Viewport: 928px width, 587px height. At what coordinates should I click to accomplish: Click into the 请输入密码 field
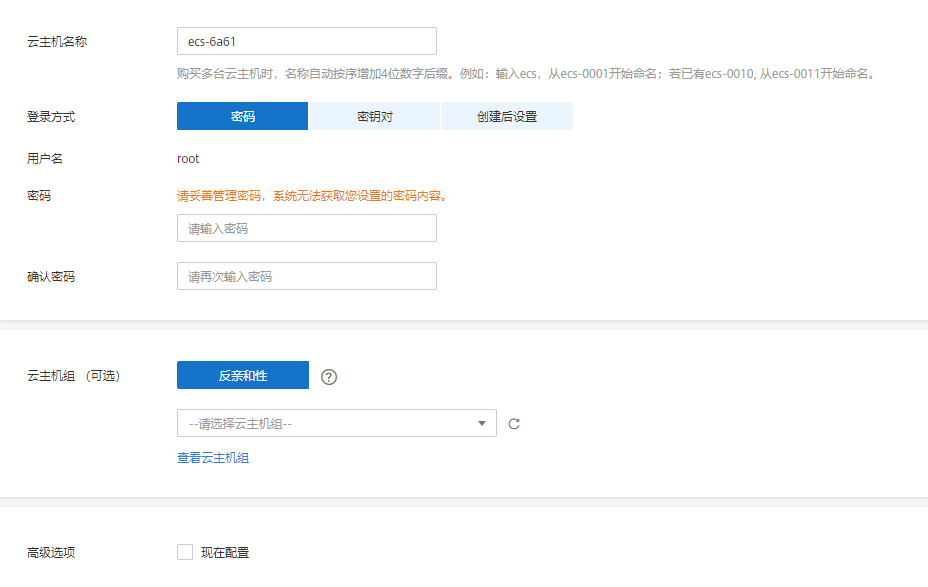pos(306,229)
